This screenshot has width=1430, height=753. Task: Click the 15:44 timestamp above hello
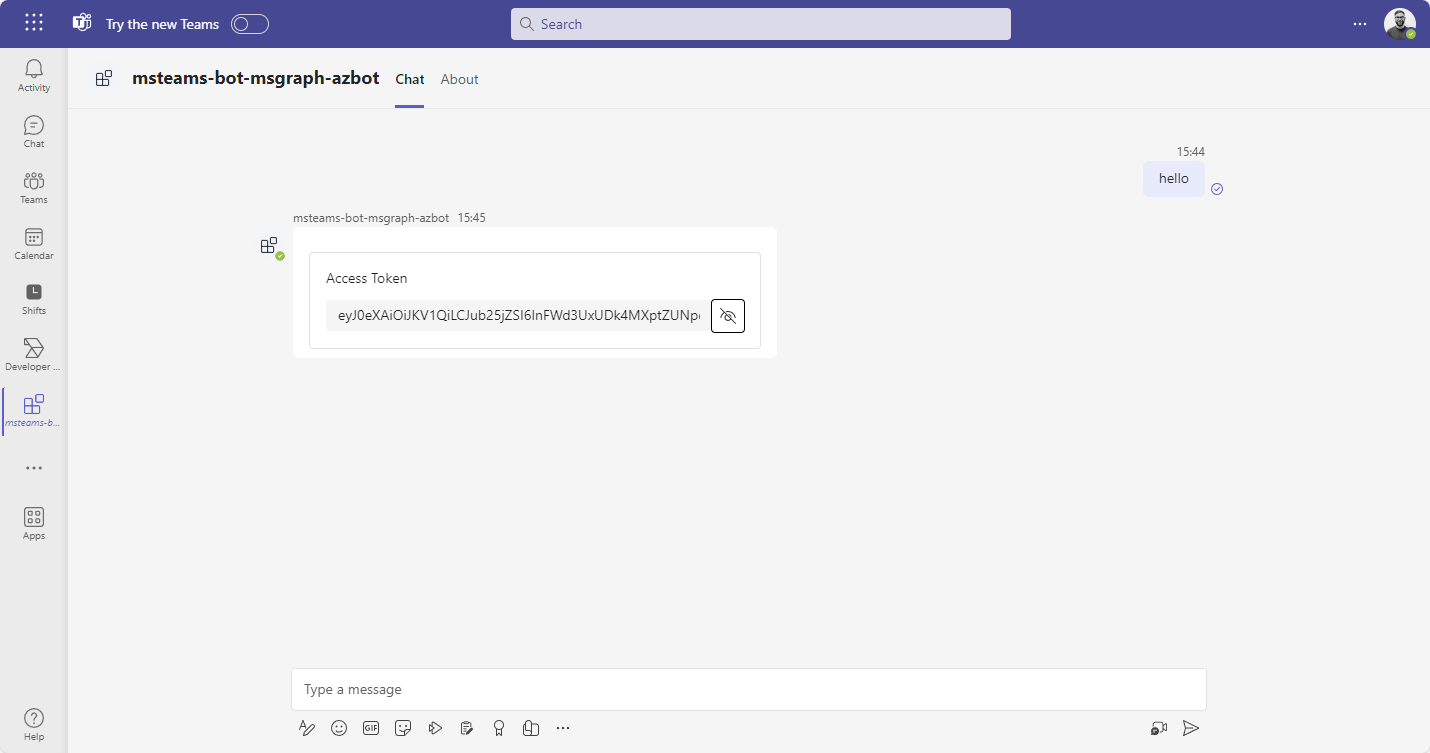(x=1190, y=152)
